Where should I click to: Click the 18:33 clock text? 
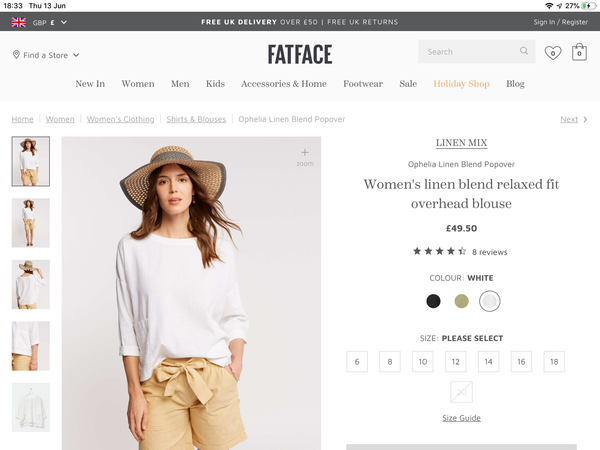[13, 6]
